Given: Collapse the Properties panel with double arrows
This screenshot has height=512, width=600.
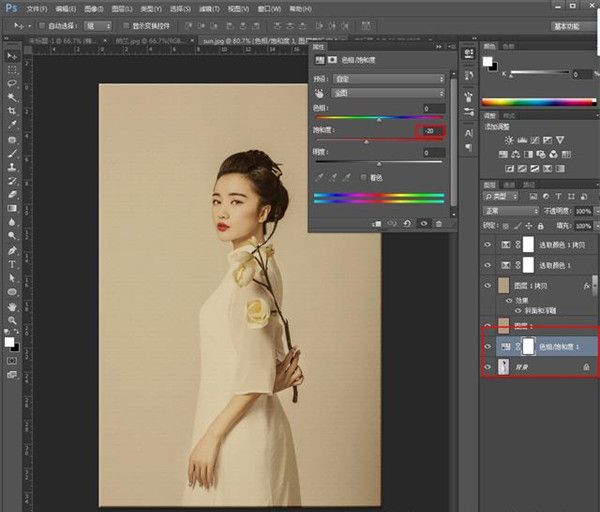Looking at the screenshot, I should (x=439, y=47).
